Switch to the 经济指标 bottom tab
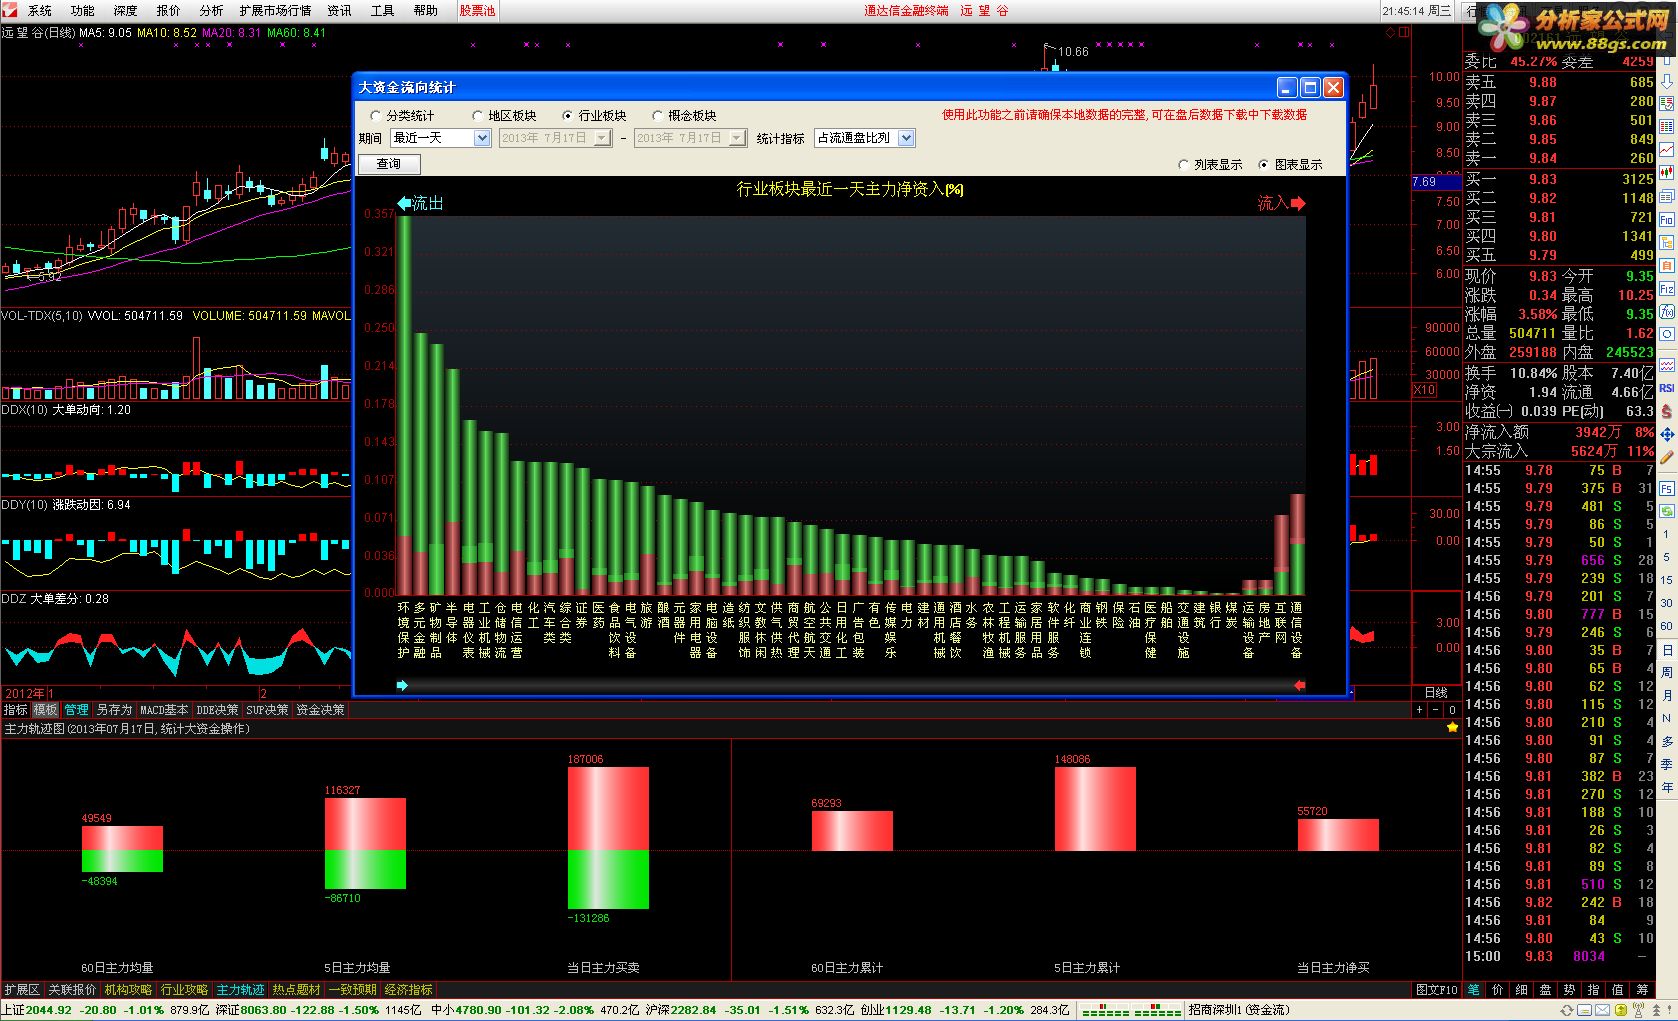This screenshot has width=1678, height=1021. tap(408, 990)
